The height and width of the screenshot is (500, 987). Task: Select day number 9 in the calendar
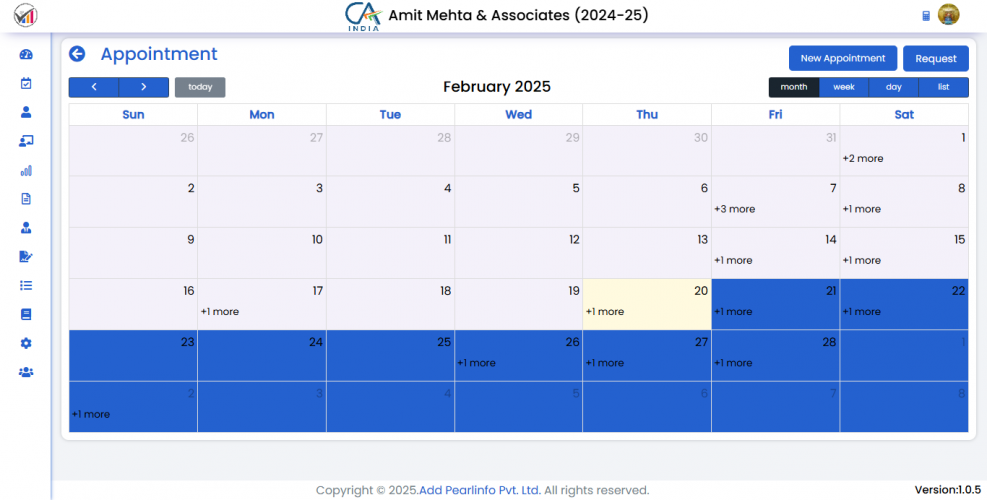click(191, 239)
